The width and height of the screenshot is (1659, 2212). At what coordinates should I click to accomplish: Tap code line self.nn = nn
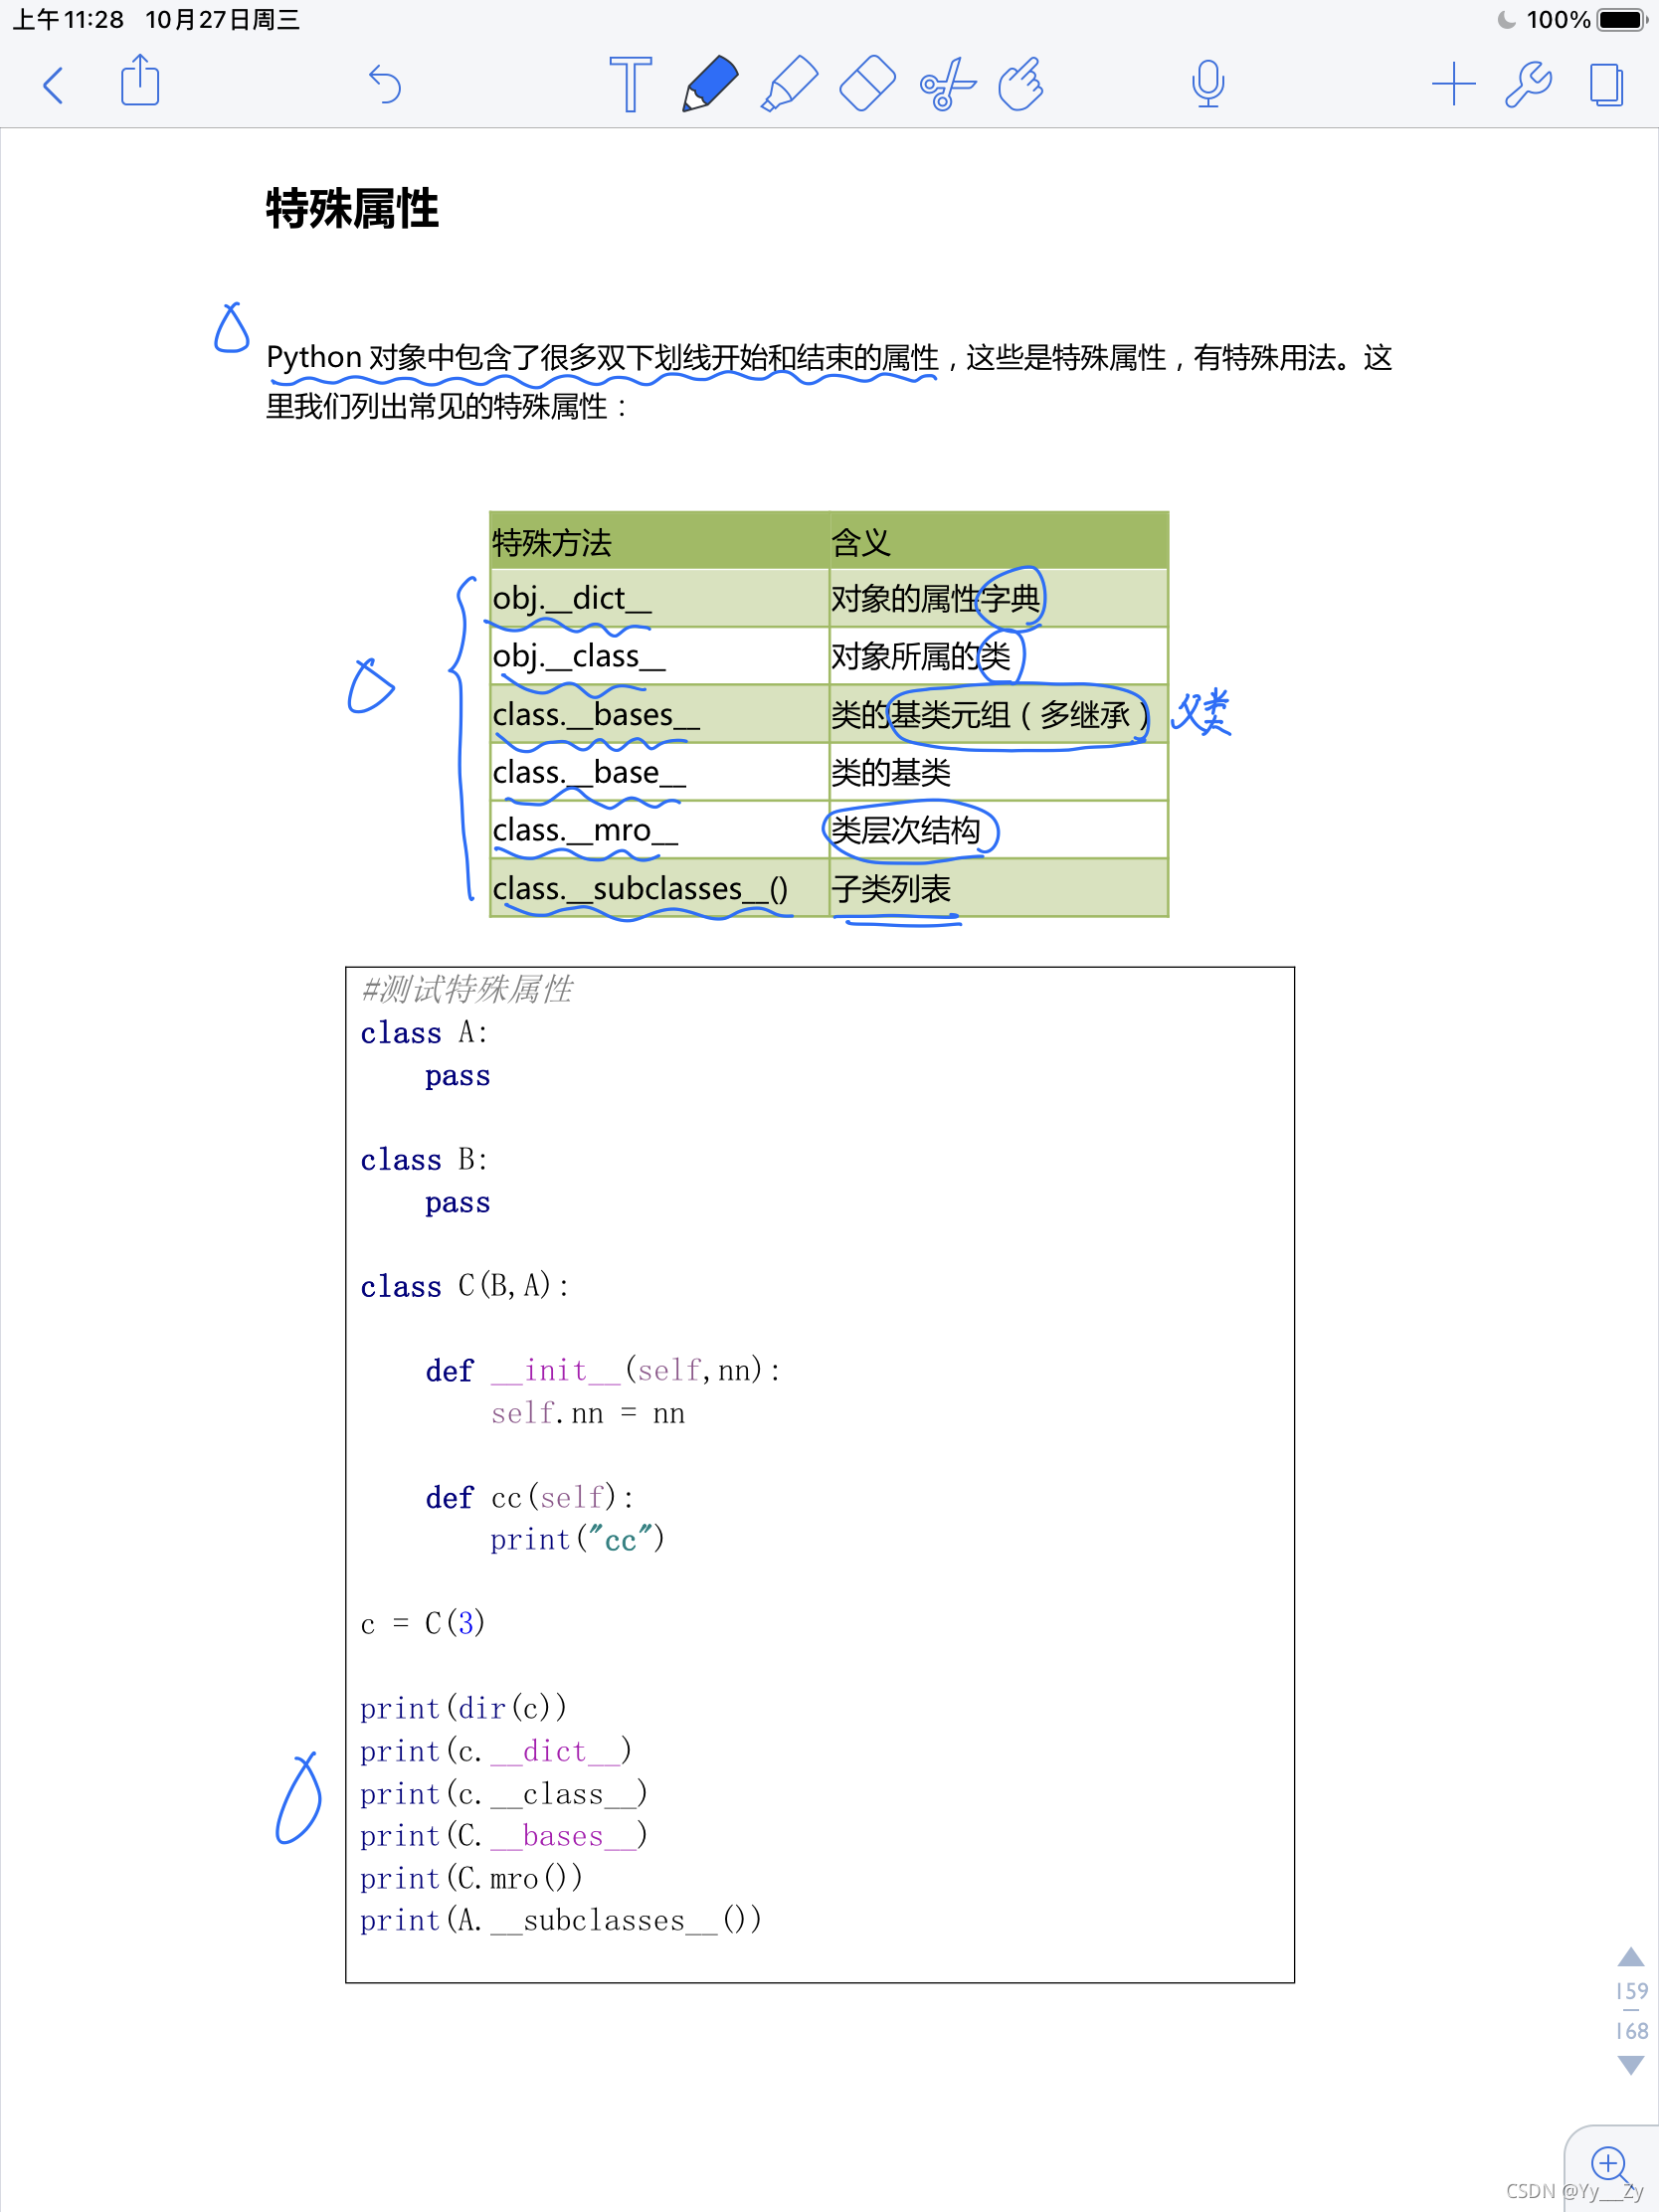point(588,1413)
